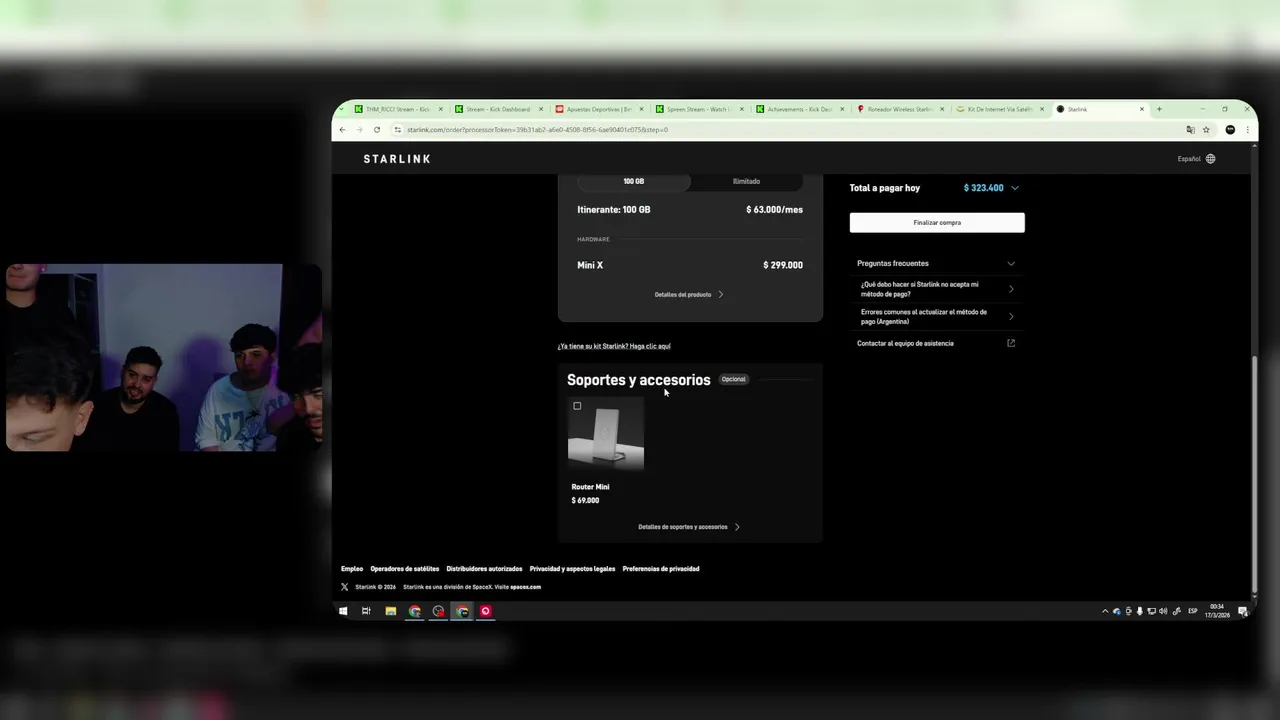The height and width of the screenshot is (720, 1280).
Task: Go back using browser back arrow
Action: coord(342,130)
